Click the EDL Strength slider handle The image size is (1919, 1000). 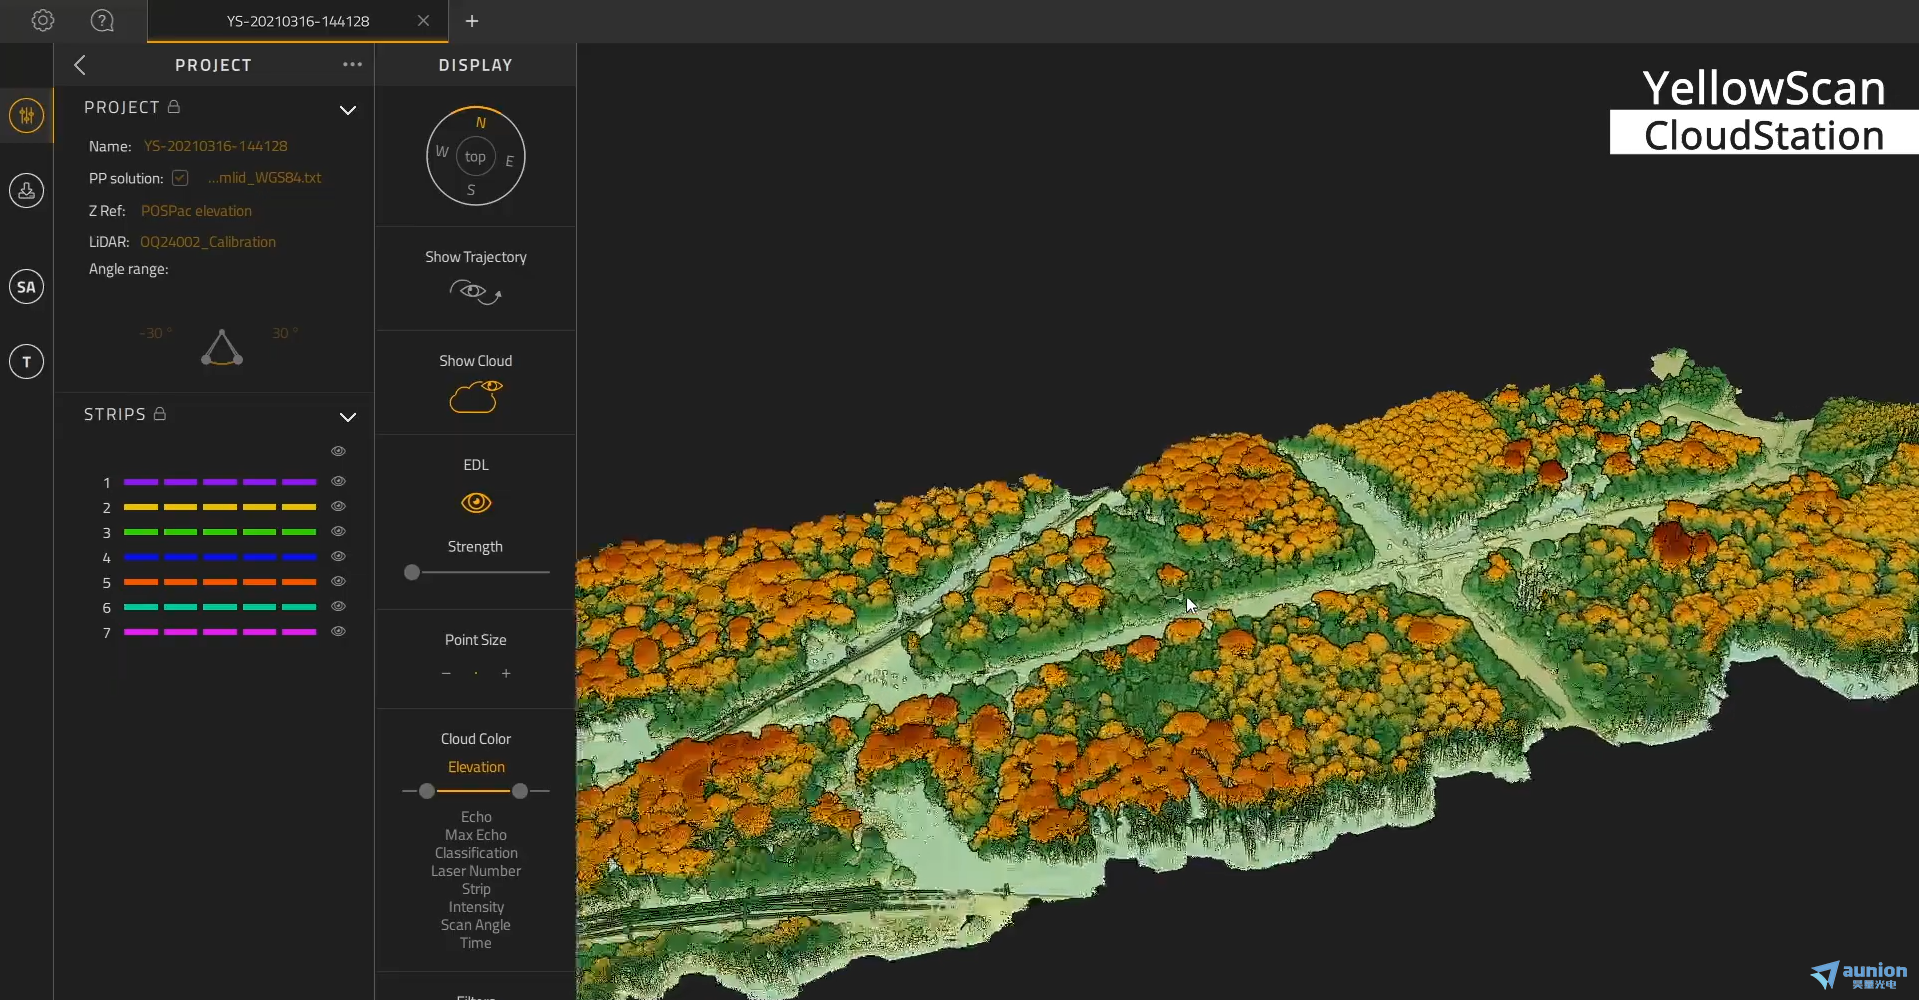pos(412,572)
